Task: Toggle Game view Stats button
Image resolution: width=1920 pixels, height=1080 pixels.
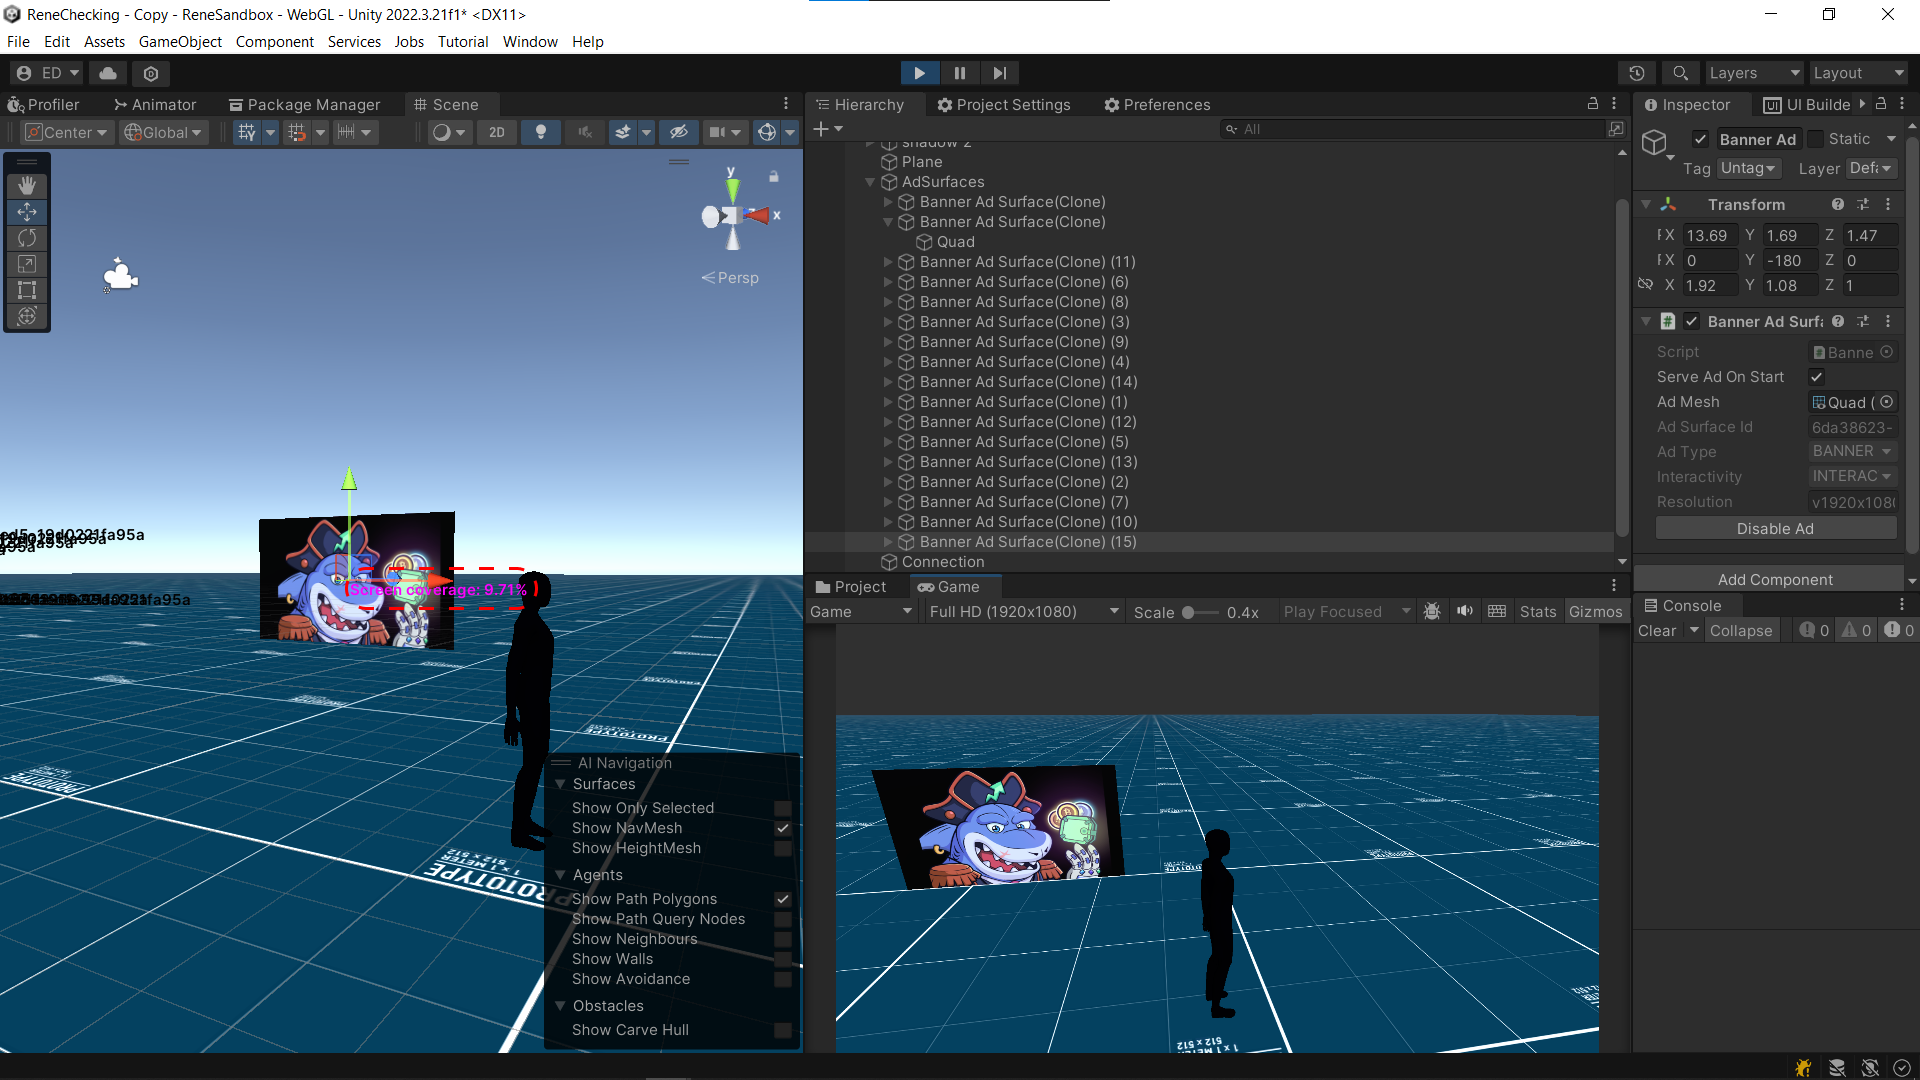Action: 1538,611
